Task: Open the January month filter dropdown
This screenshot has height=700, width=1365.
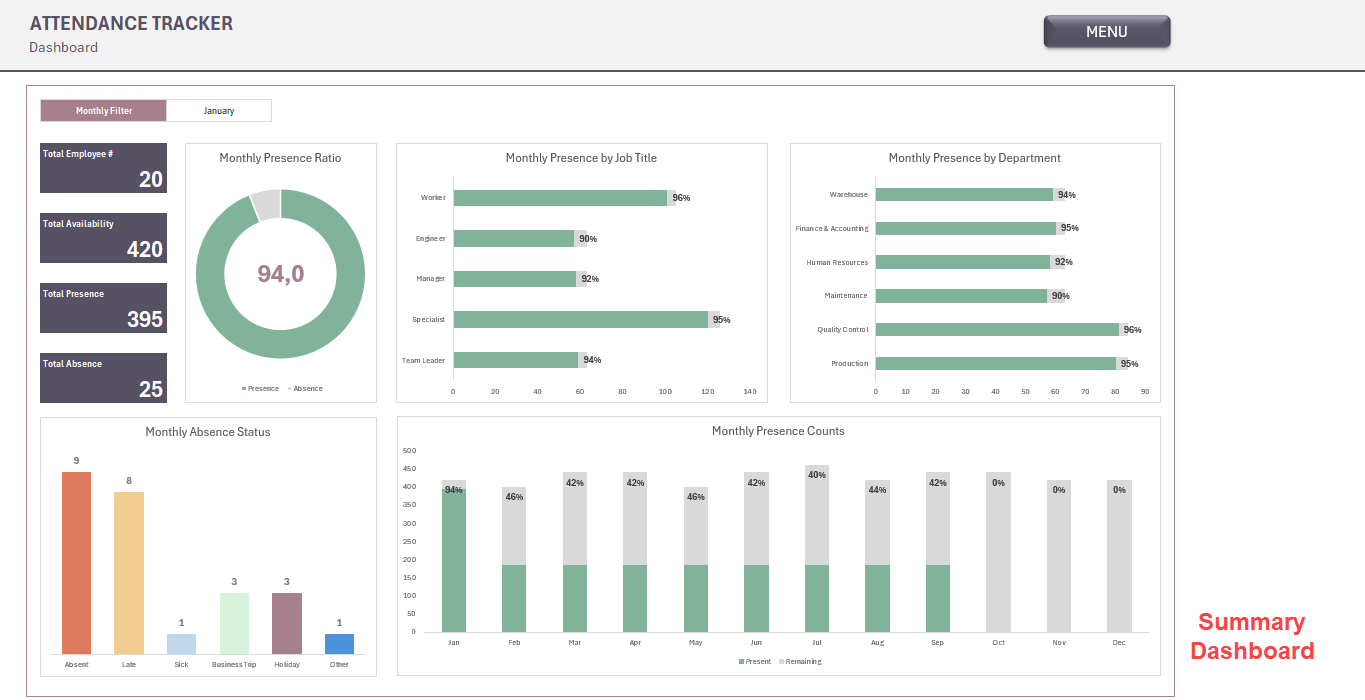Action: point(219,111)
